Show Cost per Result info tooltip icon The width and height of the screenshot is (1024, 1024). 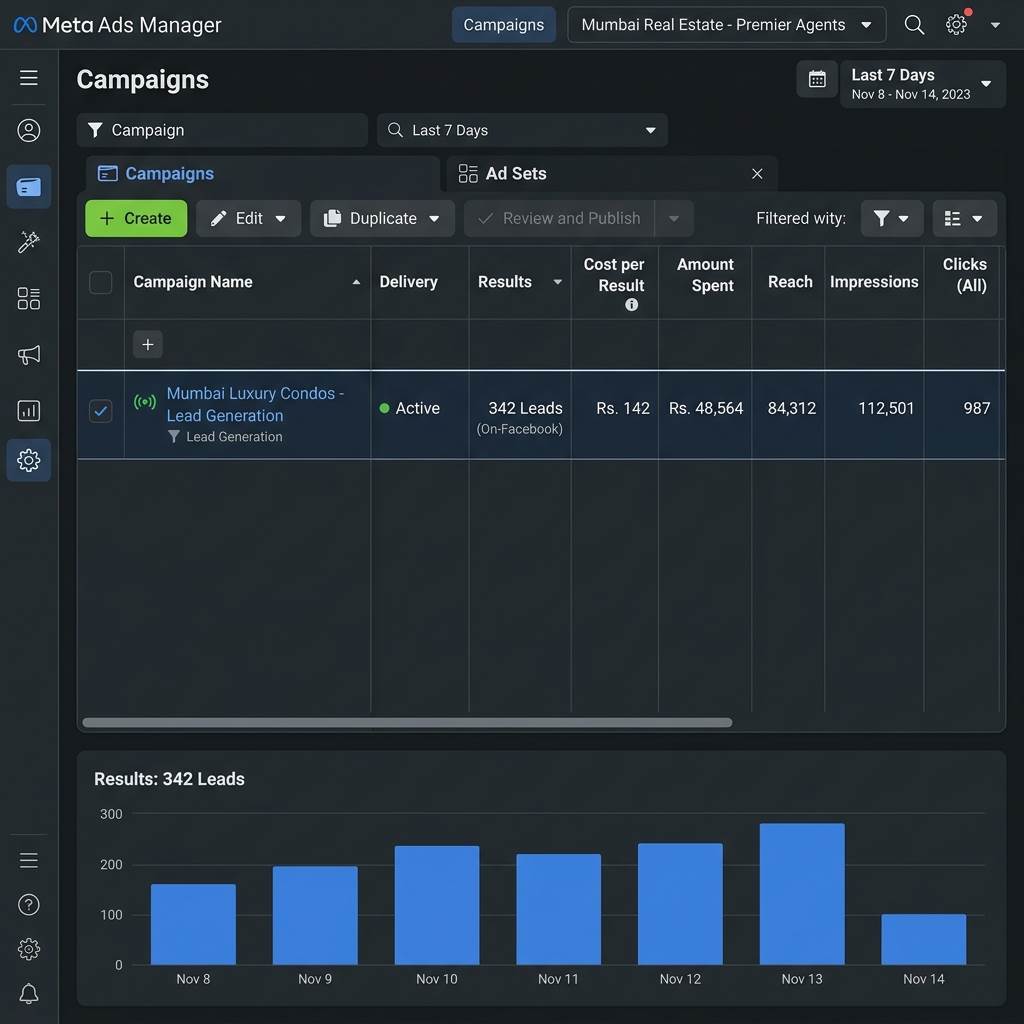coord(631,304)
